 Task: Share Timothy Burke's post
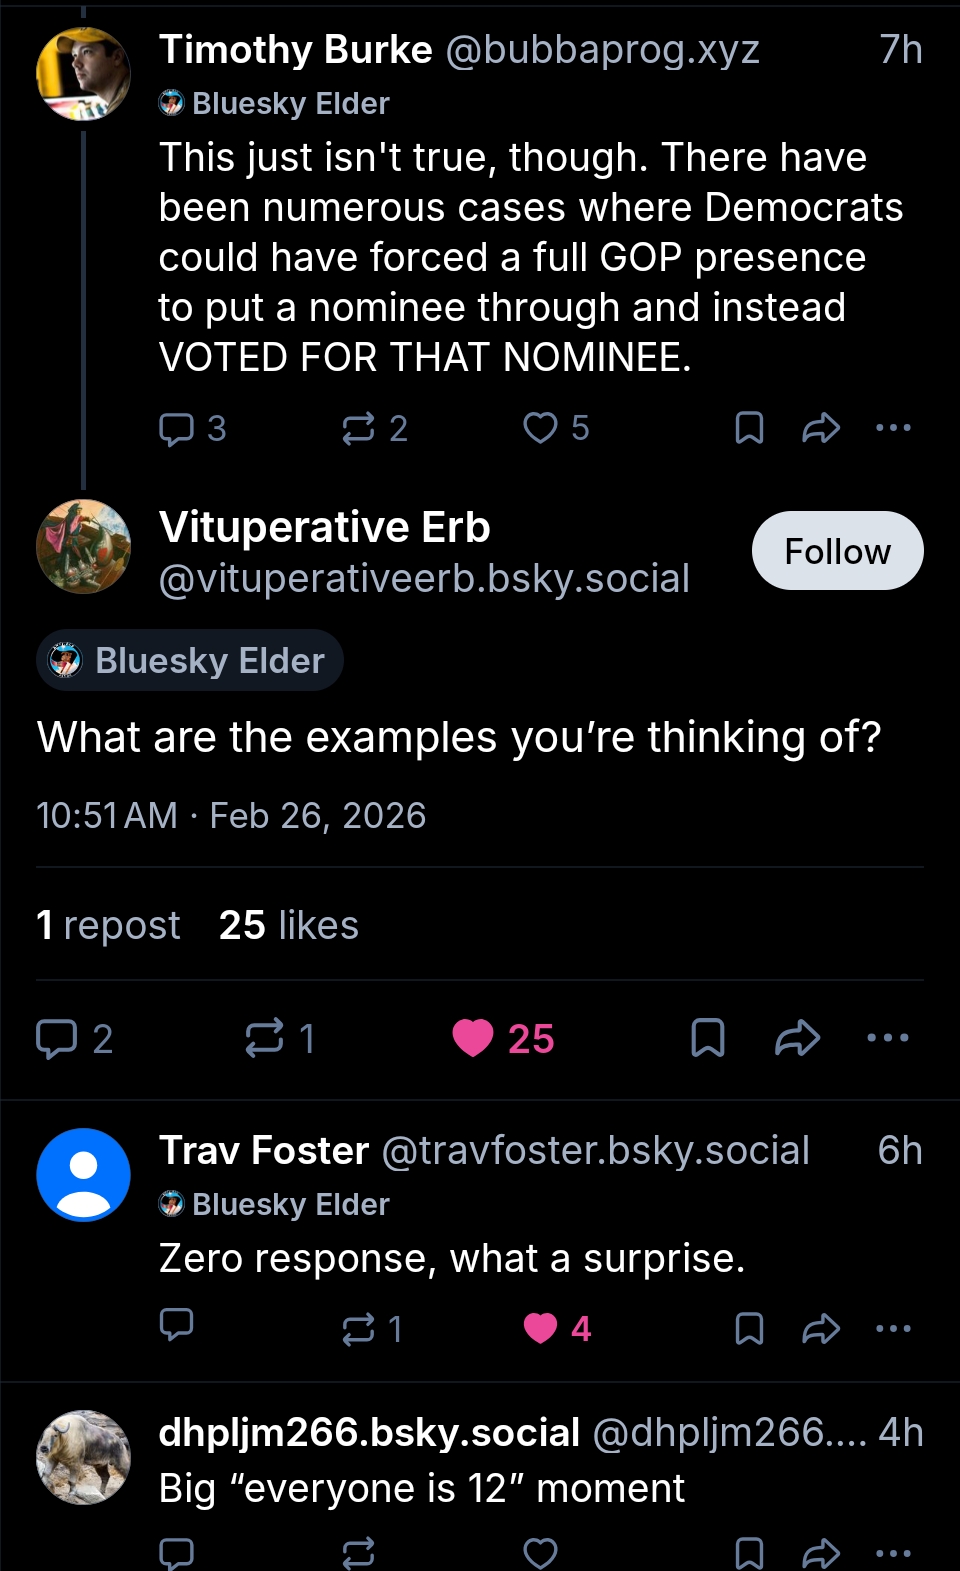point(821,428)
